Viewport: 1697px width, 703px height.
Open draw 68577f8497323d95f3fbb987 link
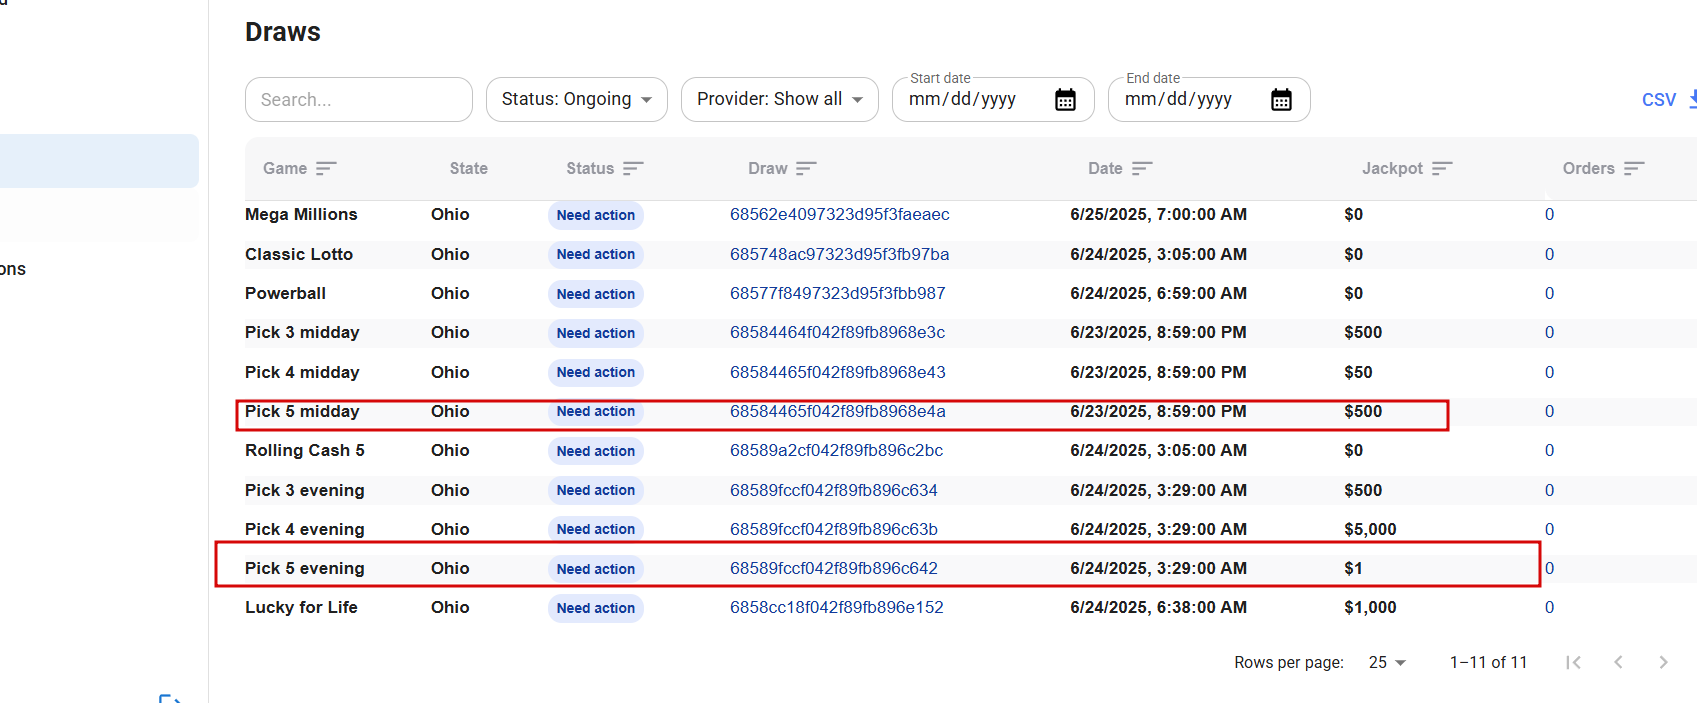pos(838,293)
